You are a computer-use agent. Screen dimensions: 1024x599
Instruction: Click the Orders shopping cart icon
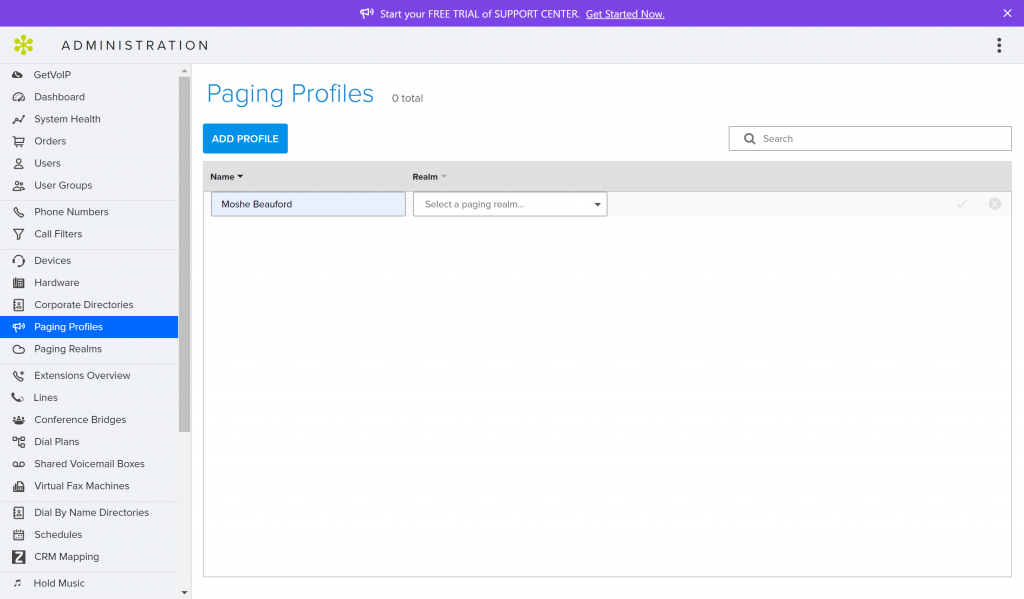18,141
